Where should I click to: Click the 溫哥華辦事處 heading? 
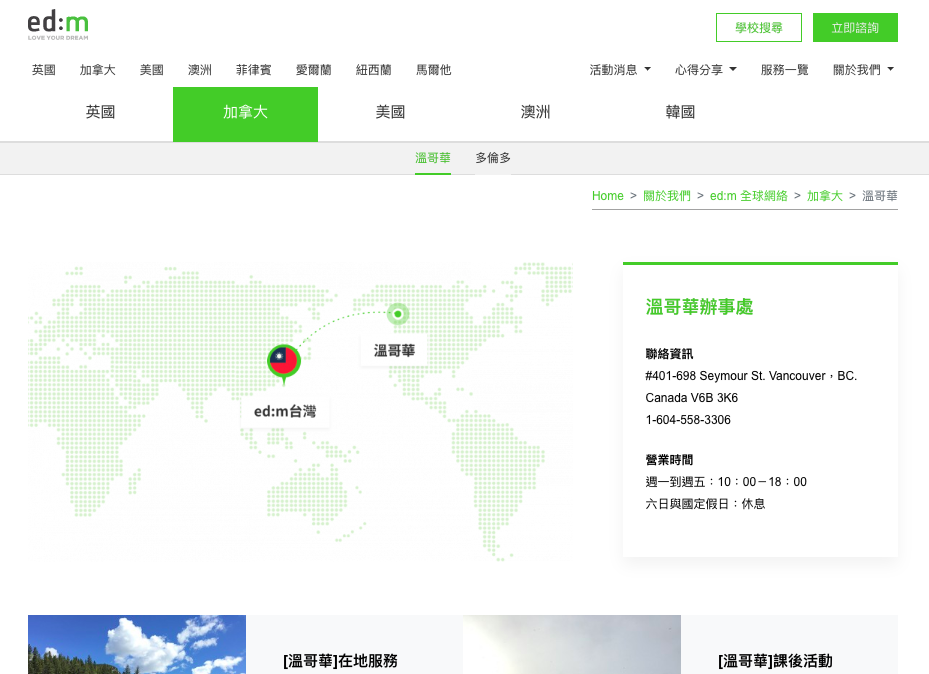click(x=699, y=307)
